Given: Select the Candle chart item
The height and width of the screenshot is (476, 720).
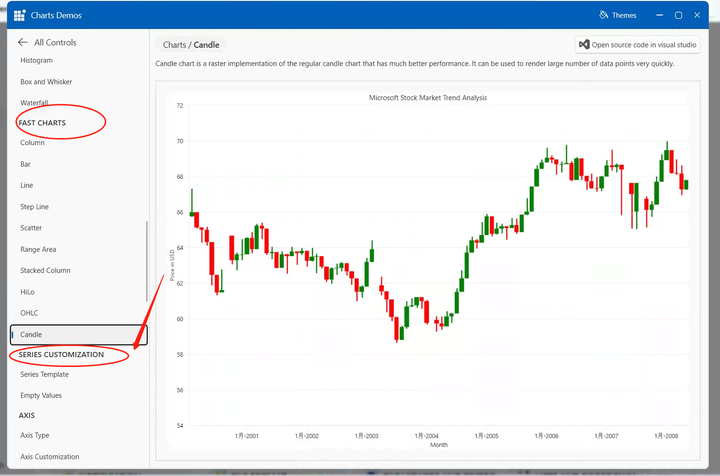Looking at the screenshot, I should tap(79, 335).
